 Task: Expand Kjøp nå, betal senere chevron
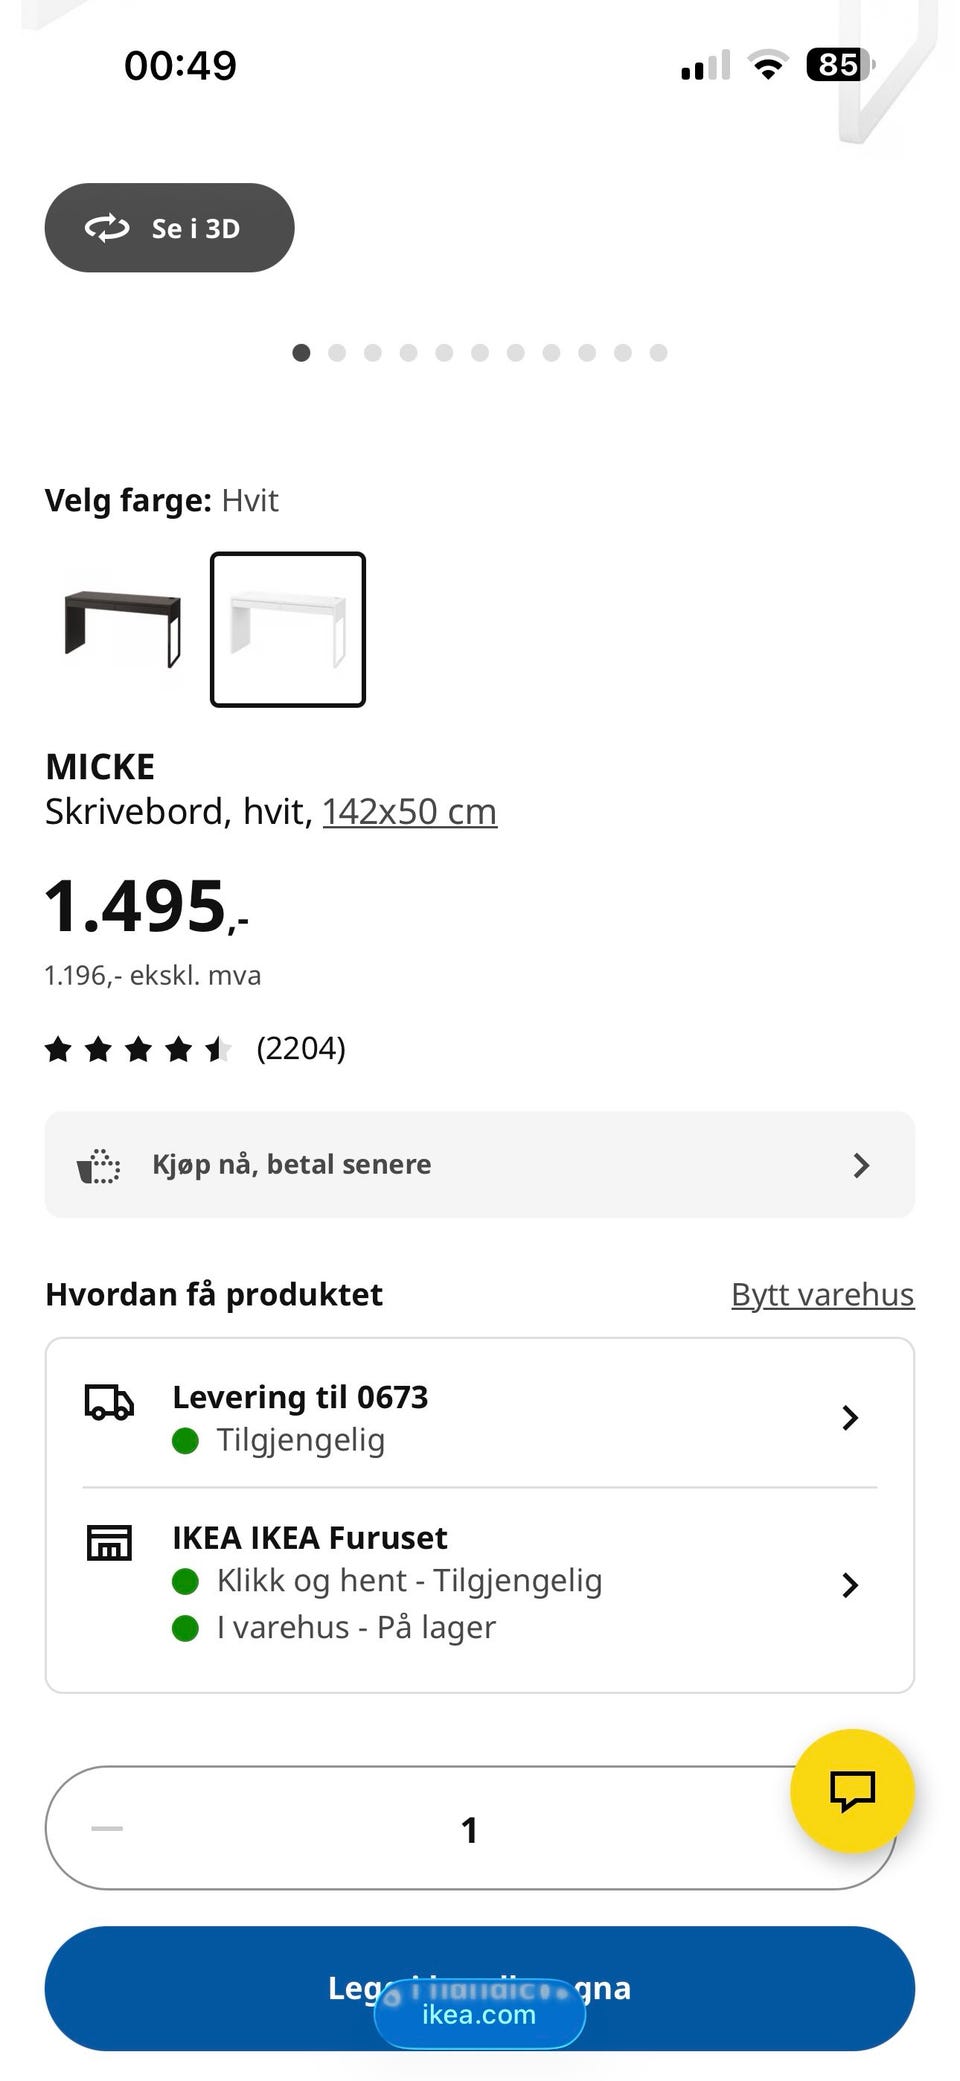pyautogui.click(x=861, y=1165)
